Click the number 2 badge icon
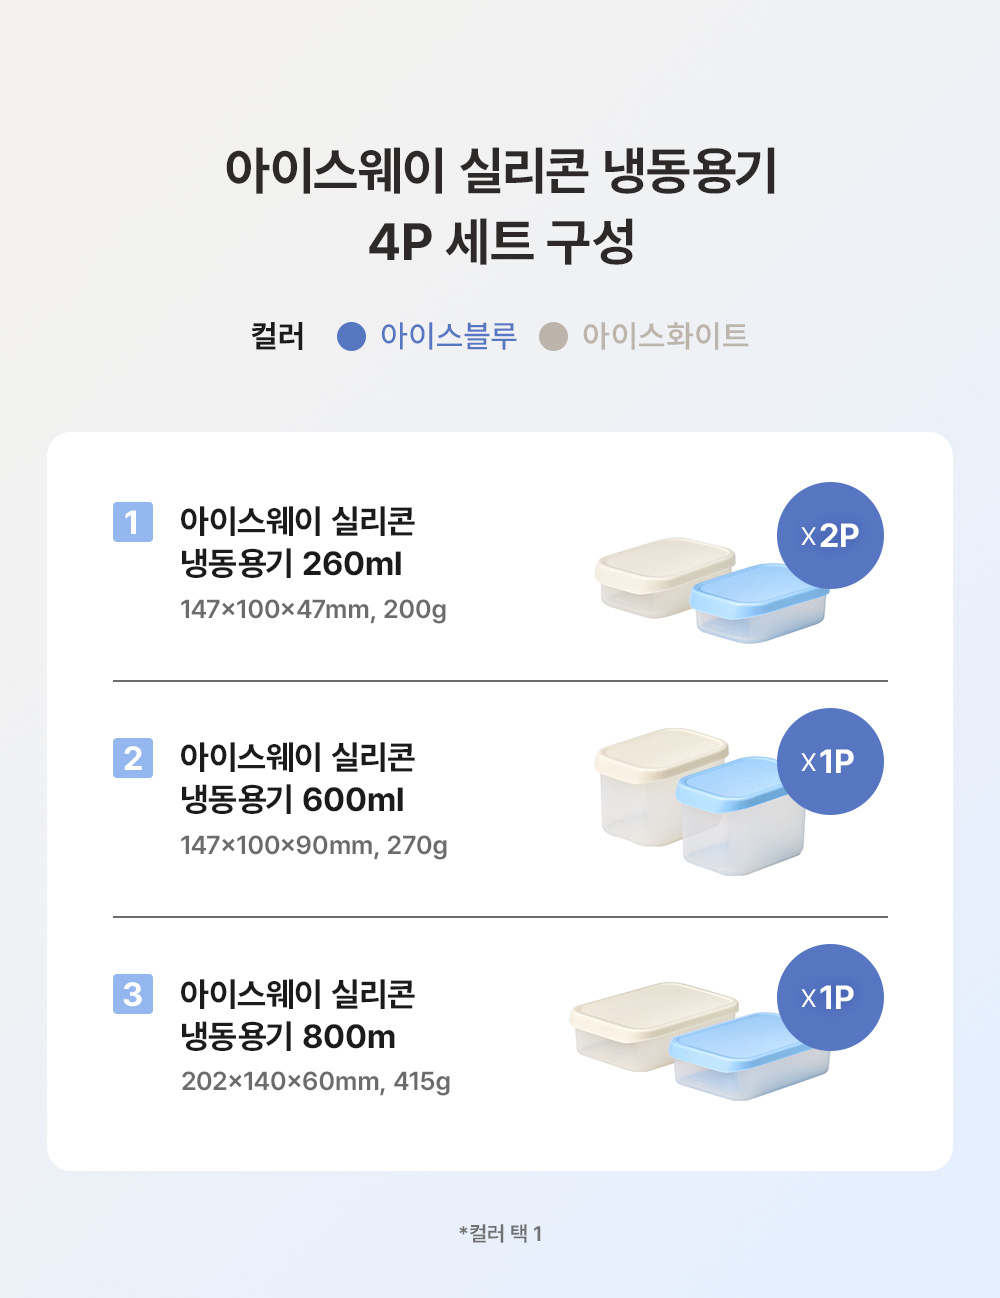1000x1298 pixels. pyautogui.click(x=133, y=758)
